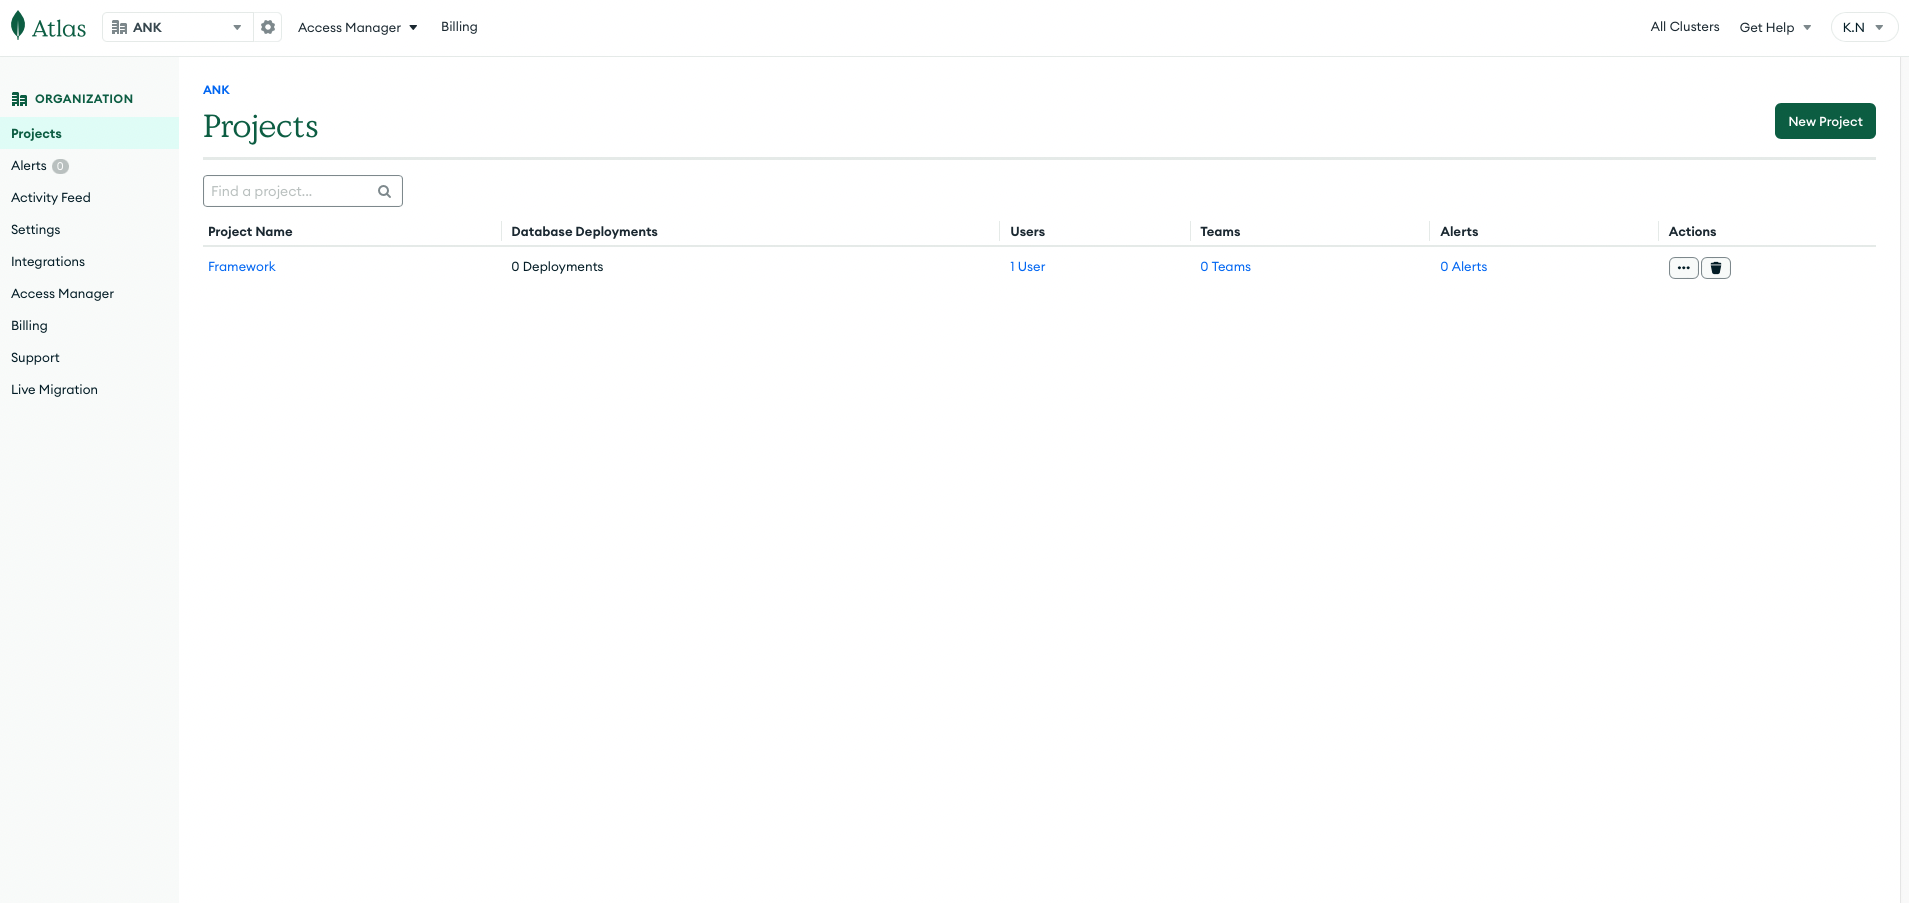The image size is (1909, 903).
Task: Open organization settings via the gear icon
Action: point(267,26)
